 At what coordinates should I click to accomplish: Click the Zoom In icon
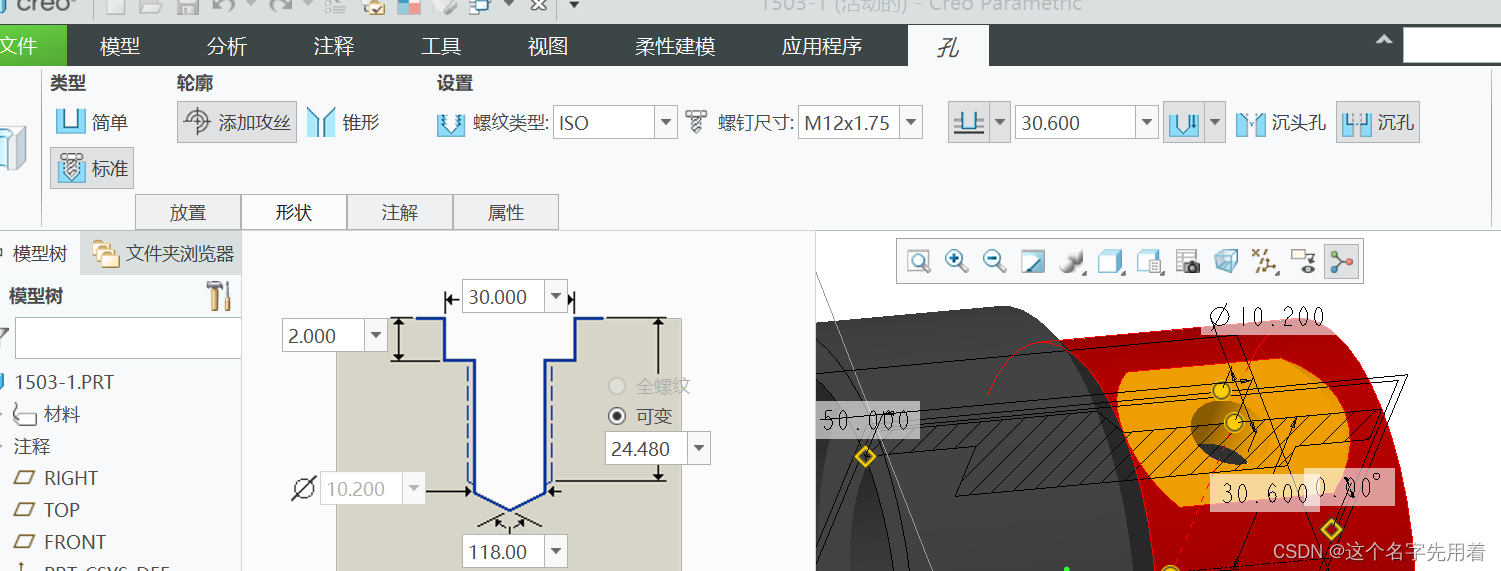(x=957, y=262)
